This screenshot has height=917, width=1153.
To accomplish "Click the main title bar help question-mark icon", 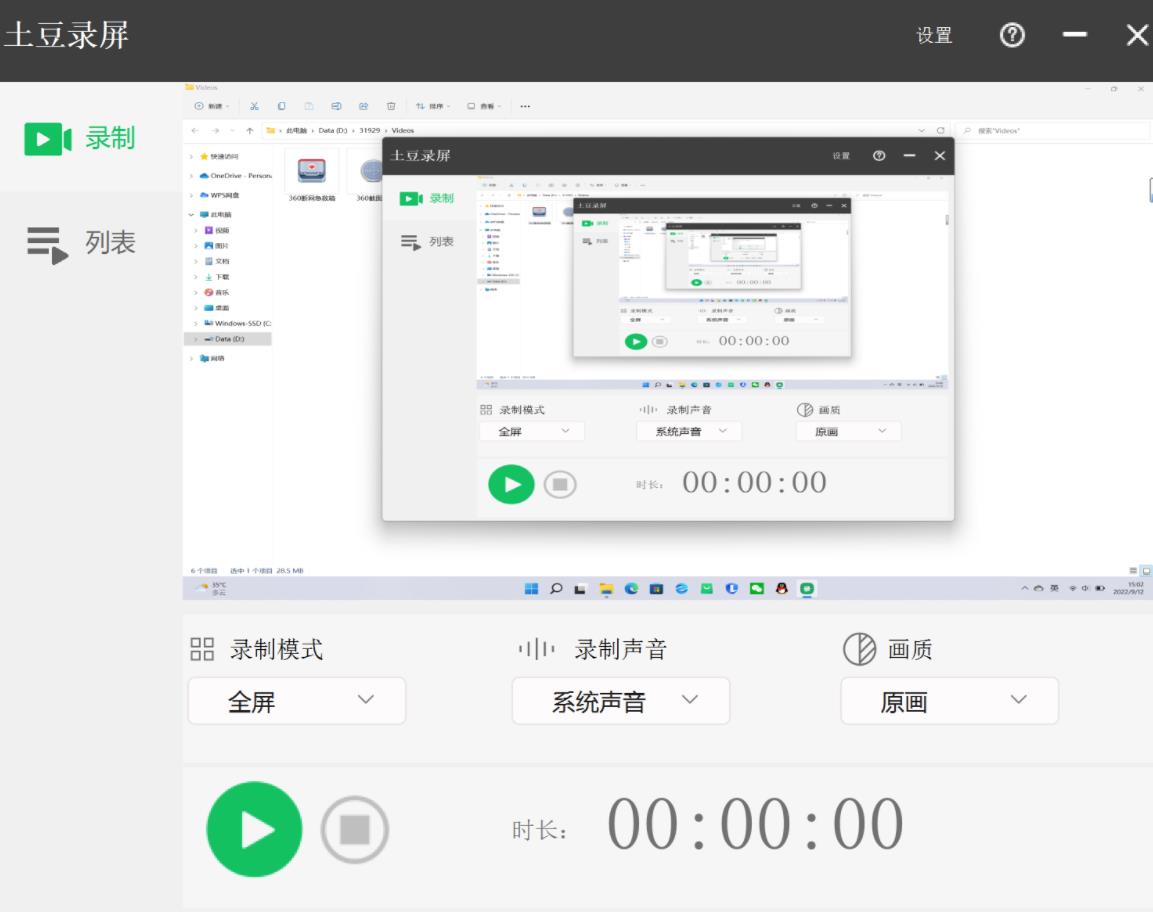I will click(x=1012, y=35).
